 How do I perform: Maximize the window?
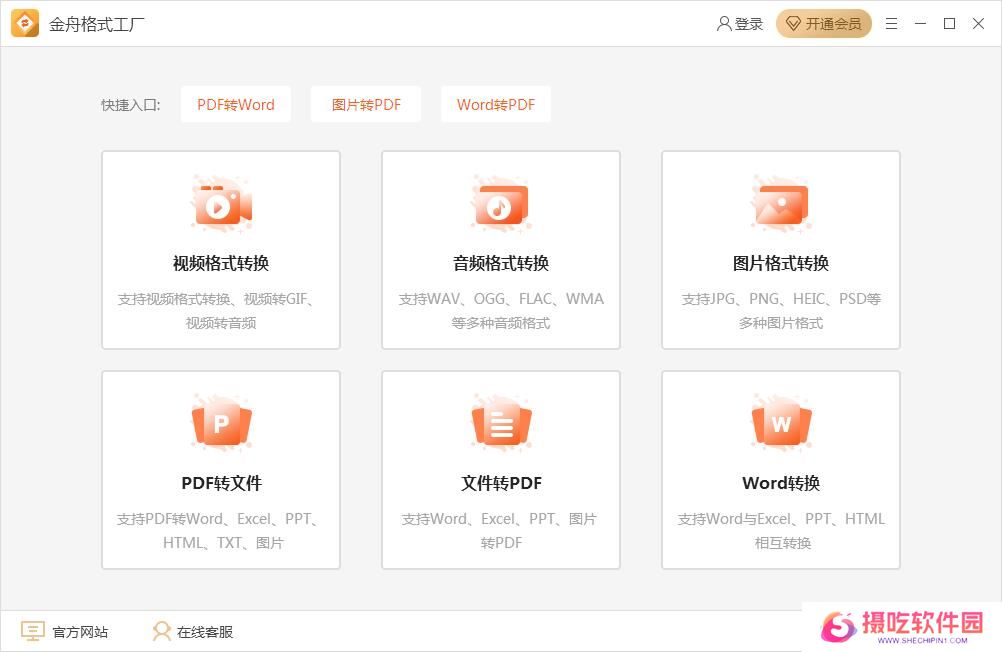950,24
